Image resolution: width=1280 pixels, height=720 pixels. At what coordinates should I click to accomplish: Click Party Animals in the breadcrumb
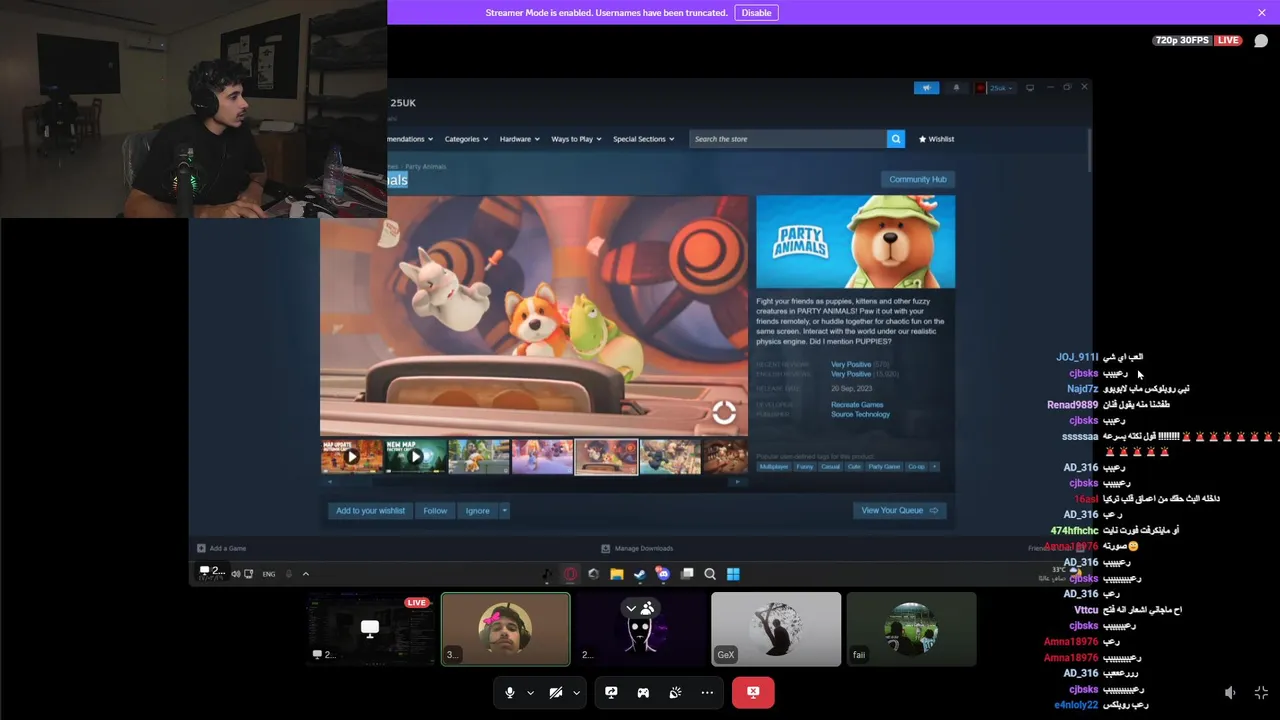(x=426, y=166)
